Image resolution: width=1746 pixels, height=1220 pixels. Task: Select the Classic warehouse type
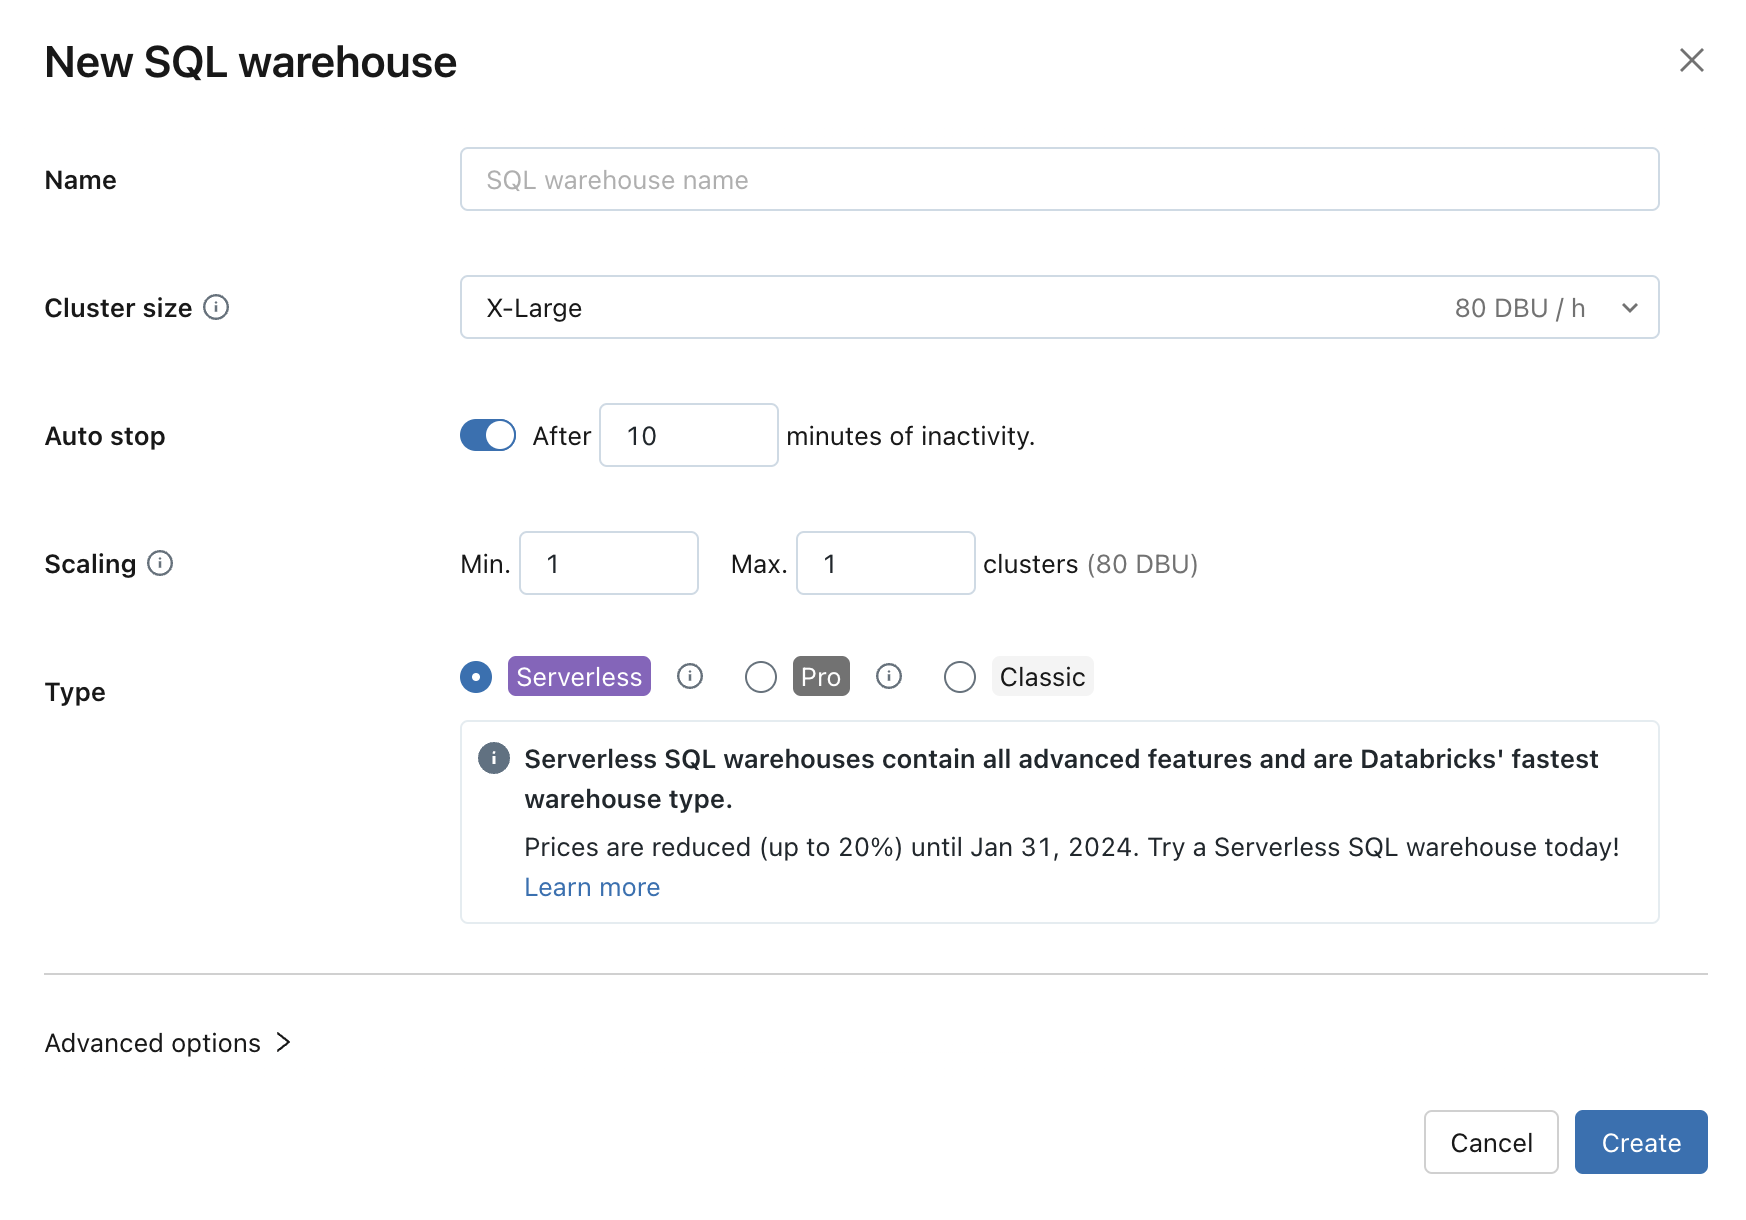point(960,677)
